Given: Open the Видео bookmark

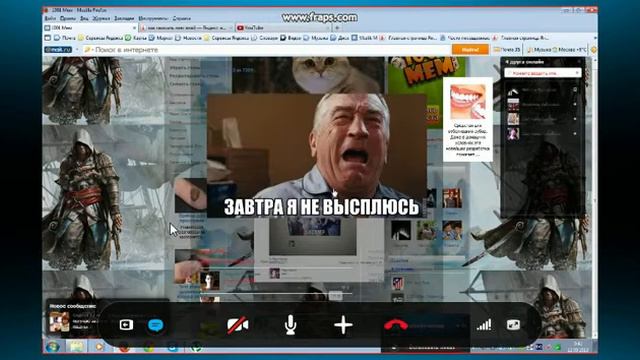Looking at the screenshot, I should 291,38.
